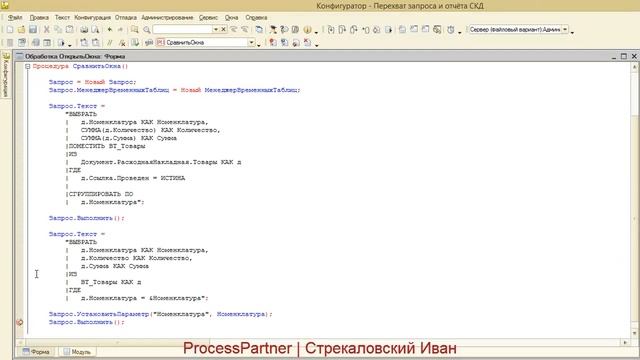Expand СравнитьОкна procedure list dropdown
Image resolution: width=640 pixels, height=360 pixels.
pyautogui.click(x=251, y=42)
